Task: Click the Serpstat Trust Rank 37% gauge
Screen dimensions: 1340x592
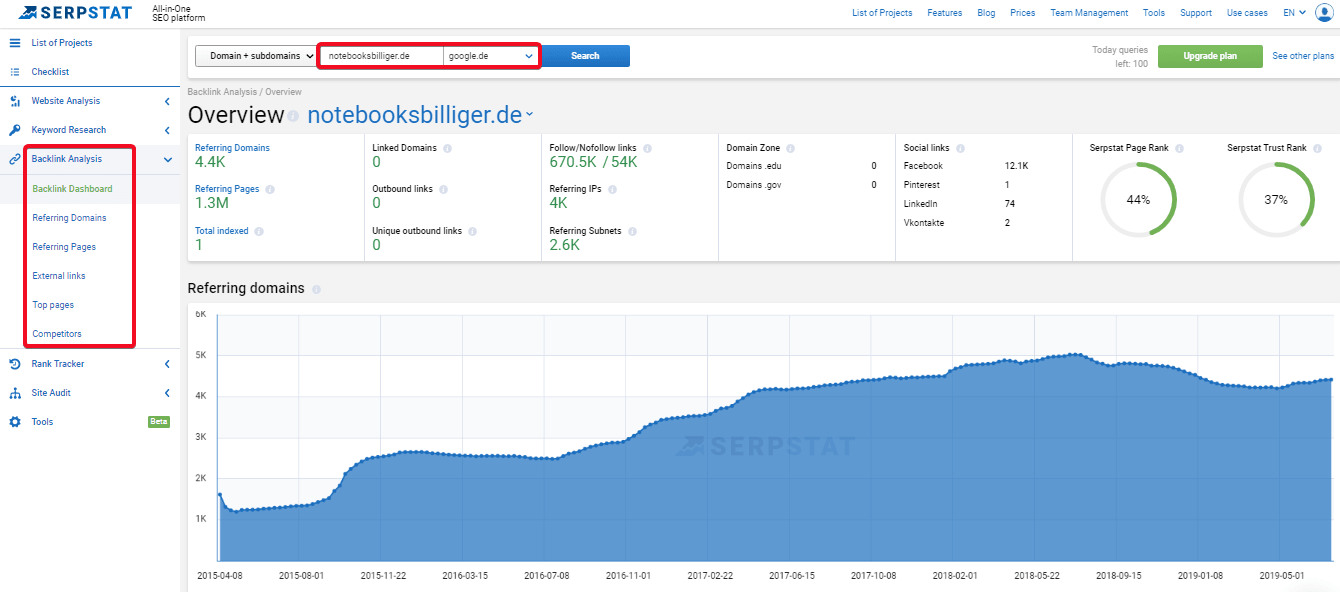Action: click(x=1276, y=199)
